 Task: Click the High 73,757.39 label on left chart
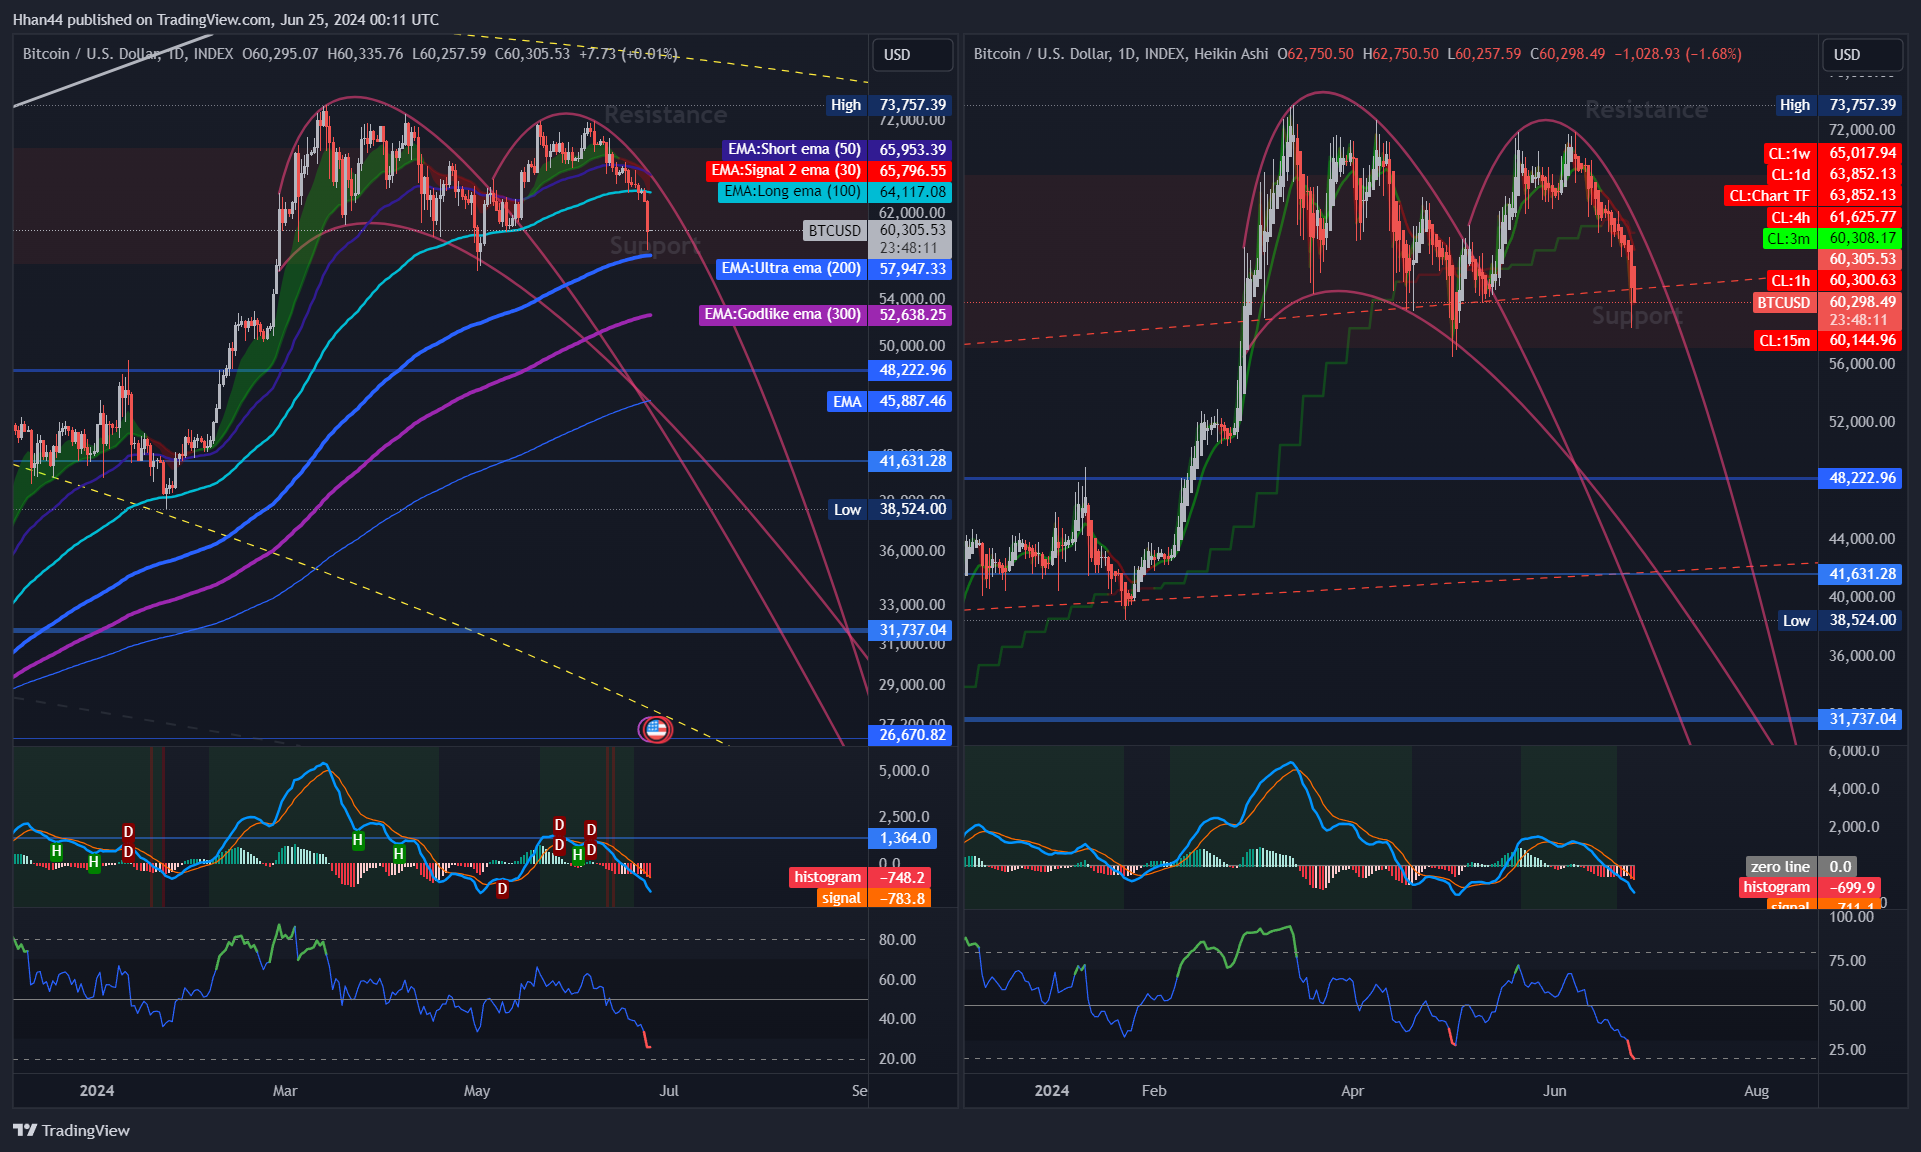pyautogui.click(x=888, y=105)
